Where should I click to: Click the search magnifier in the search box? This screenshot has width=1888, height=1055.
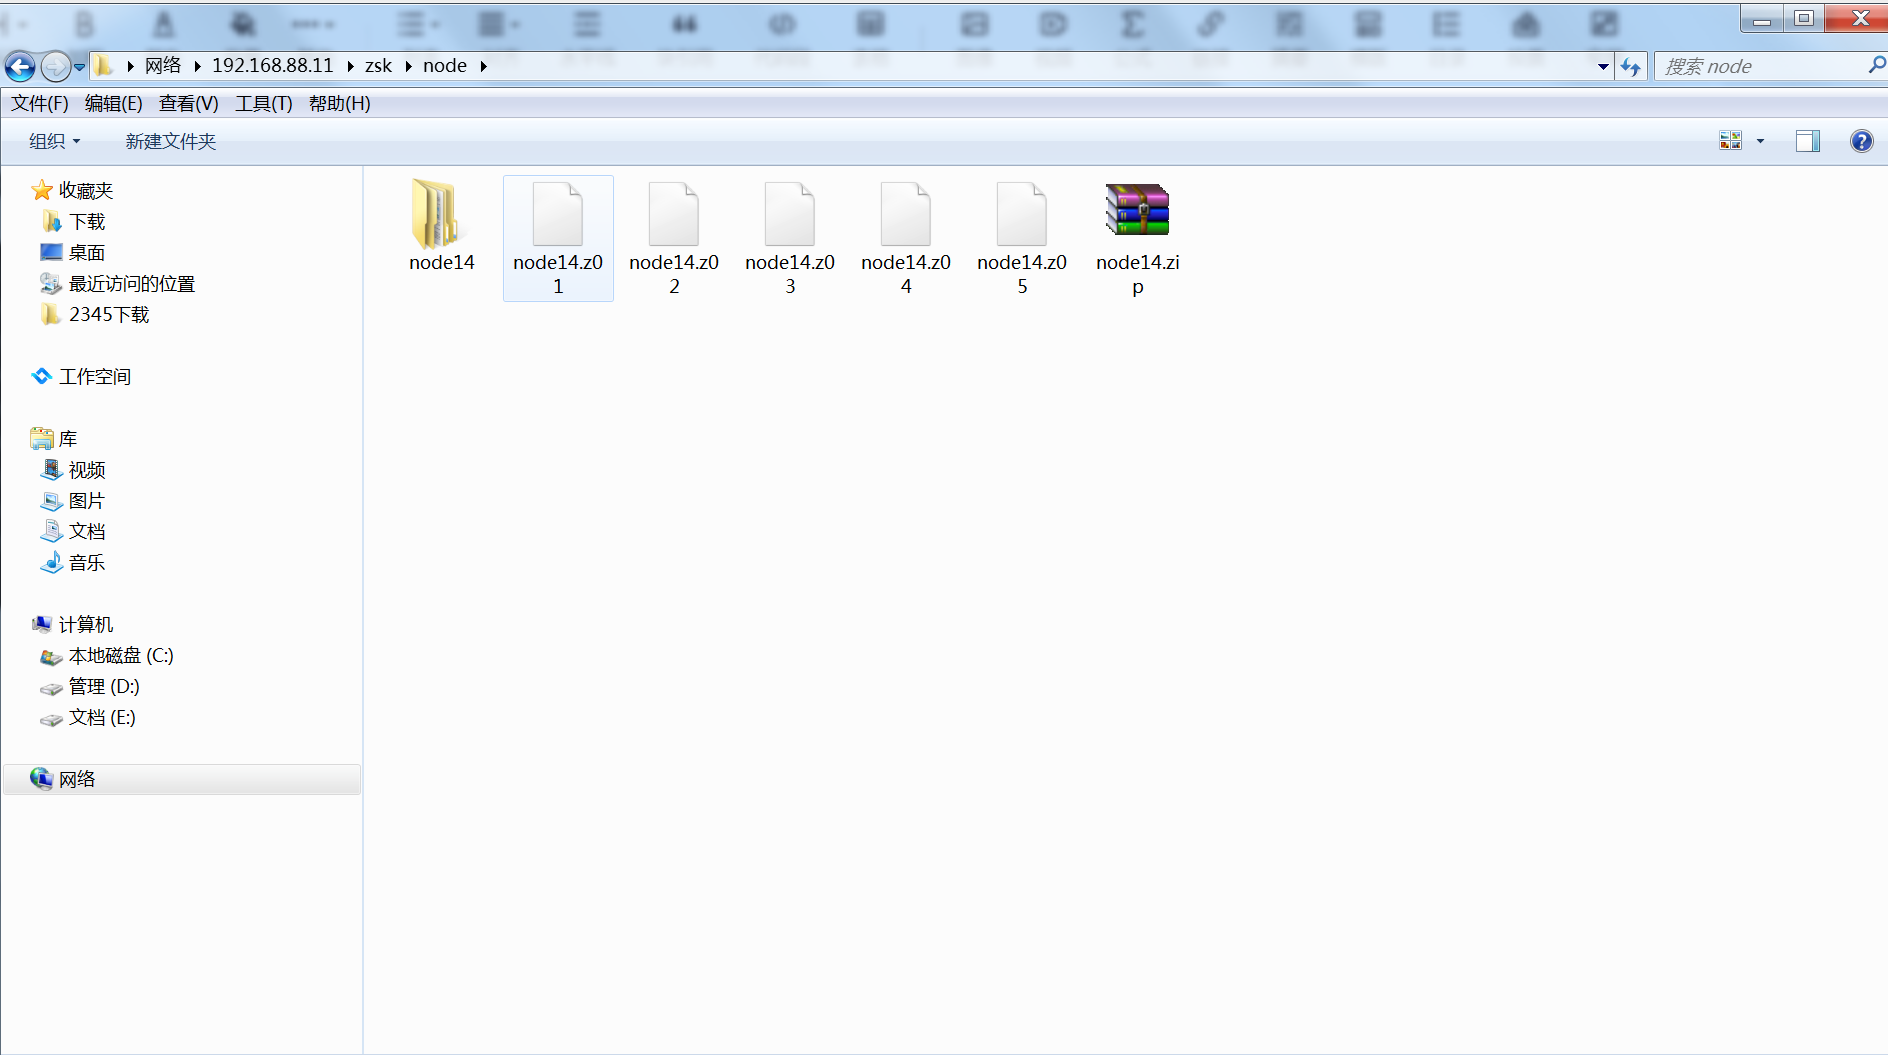click(x=1875, y=66)
